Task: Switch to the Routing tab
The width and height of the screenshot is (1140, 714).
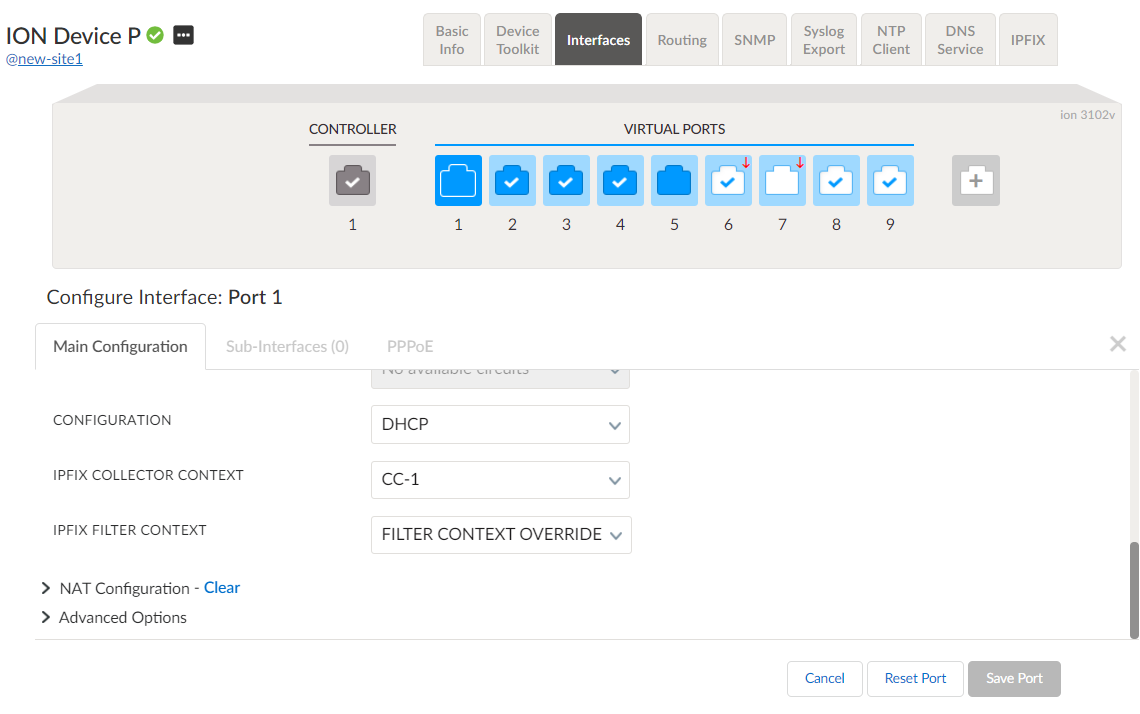Action: (682, 39)
